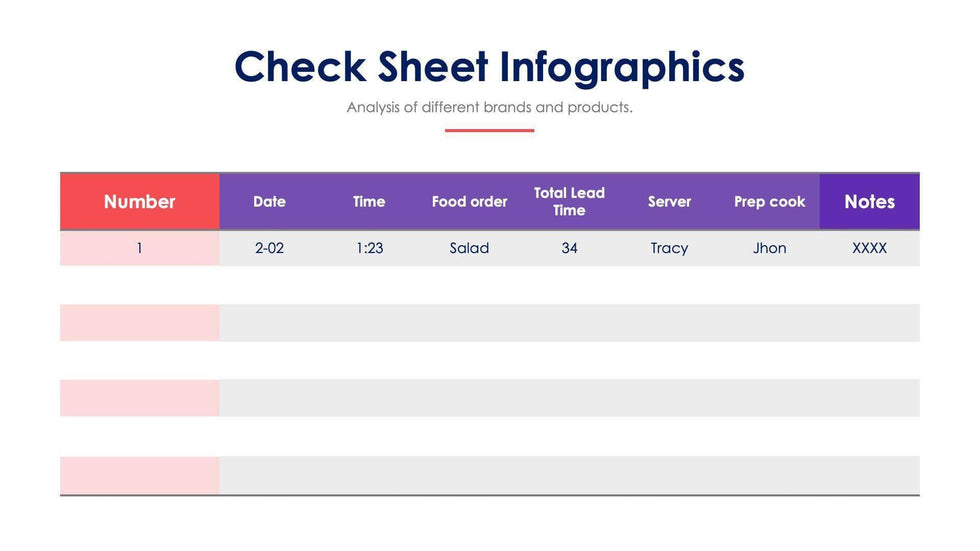Select the cell containing number 1

[139, 248]
